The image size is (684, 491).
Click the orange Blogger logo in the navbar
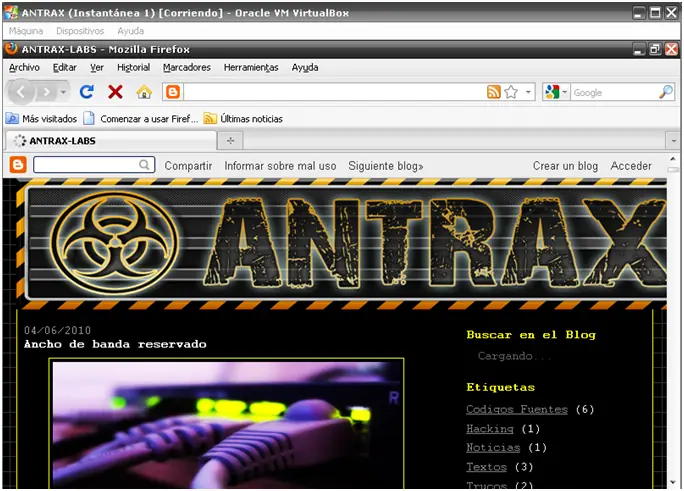click(18, 165)
